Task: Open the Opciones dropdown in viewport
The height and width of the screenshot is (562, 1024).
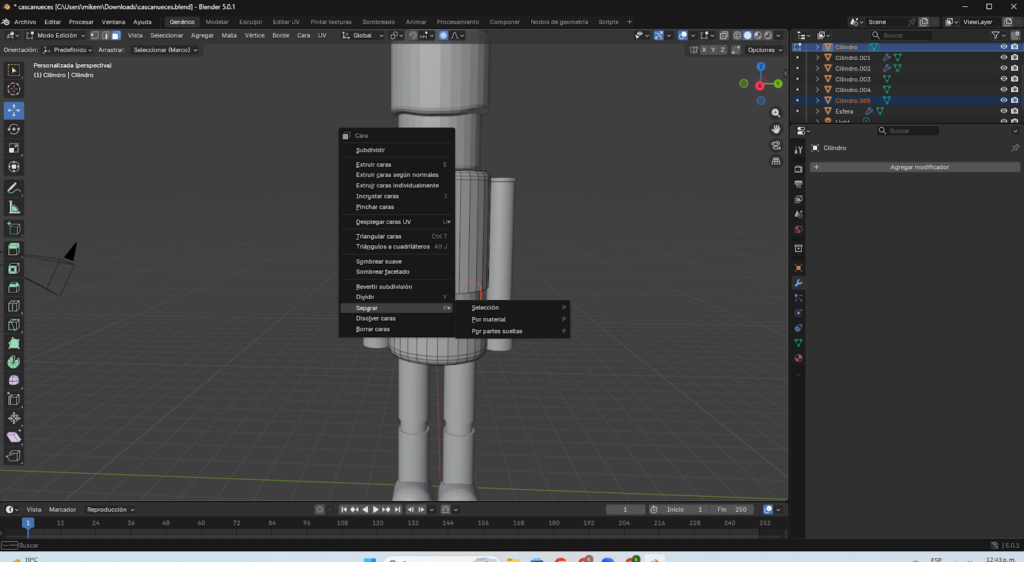Action: pyautogui.click(x=765, y=49)
